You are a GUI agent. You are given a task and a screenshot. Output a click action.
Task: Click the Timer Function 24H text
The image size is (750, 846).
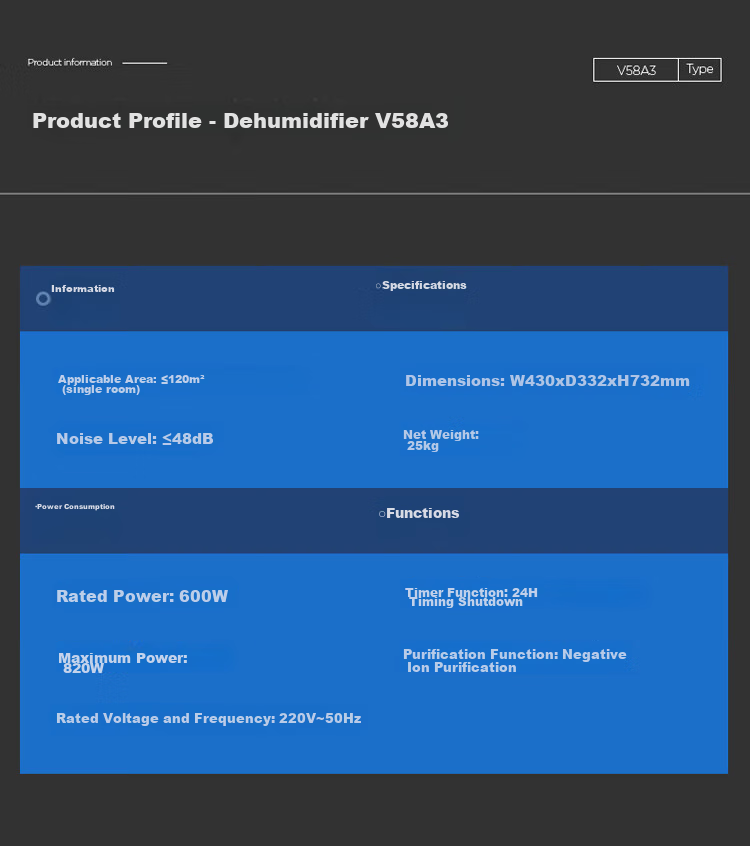click(471, 597)
